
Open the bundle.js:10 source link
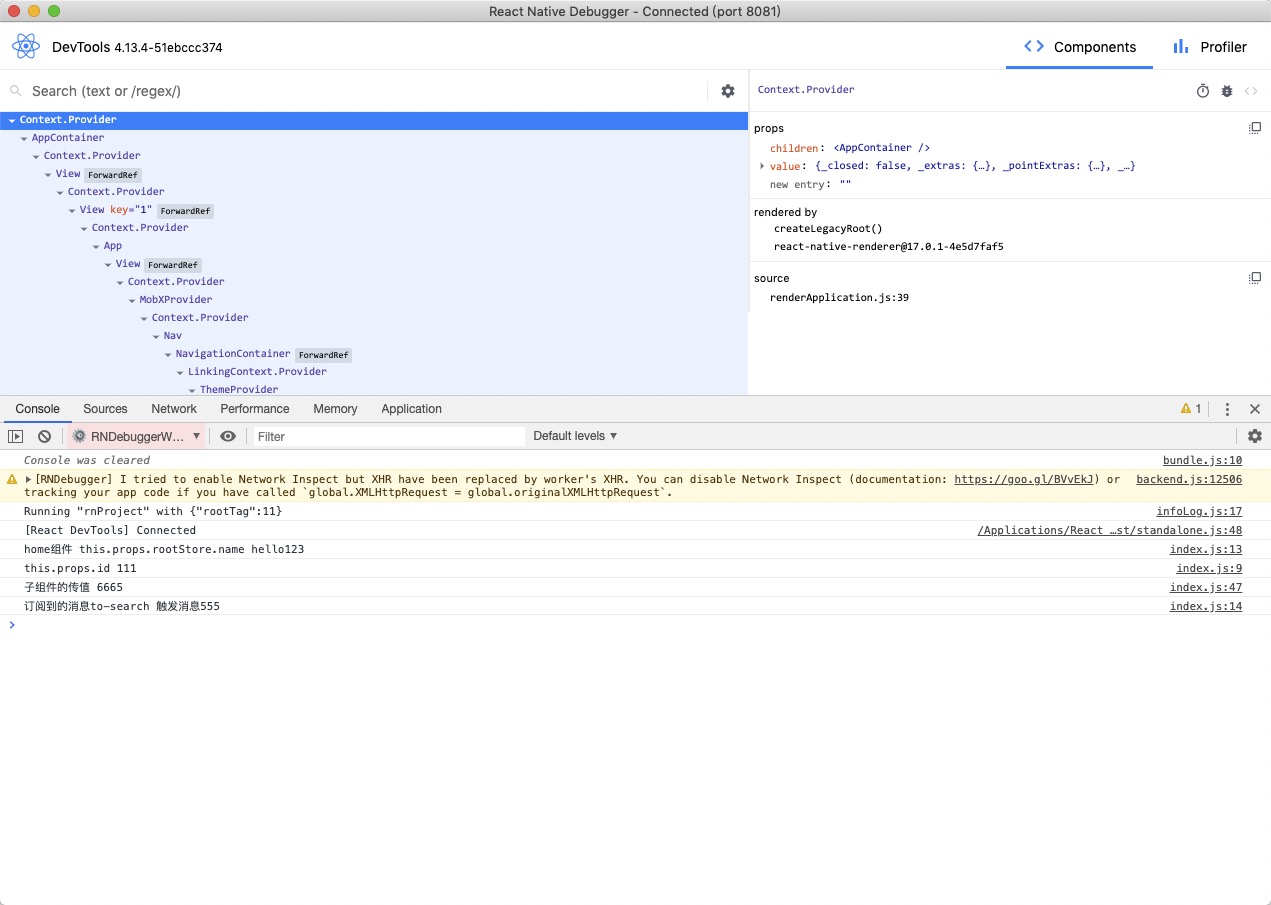point(1202,460)
